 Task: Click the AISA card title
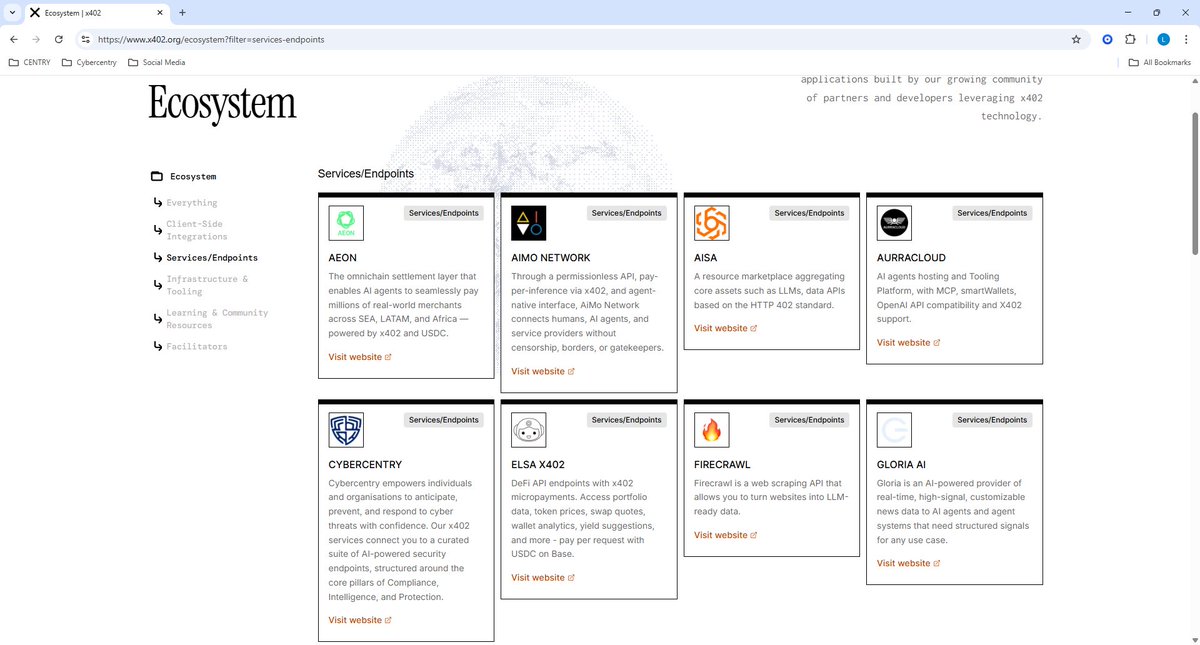[x=705, y=258]
